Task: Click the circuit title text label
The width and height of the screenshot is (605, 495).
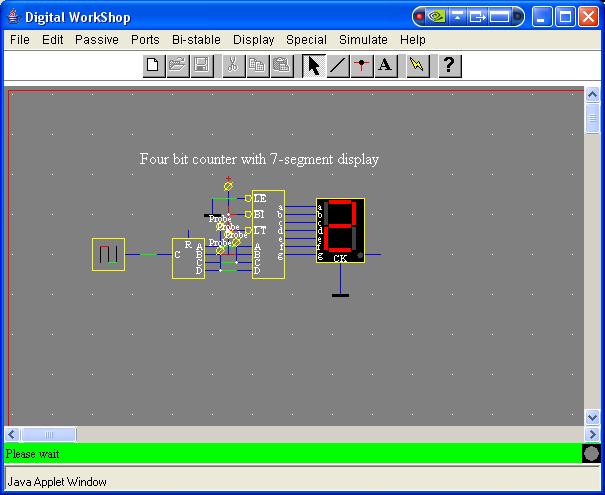Action: [259, 159]
